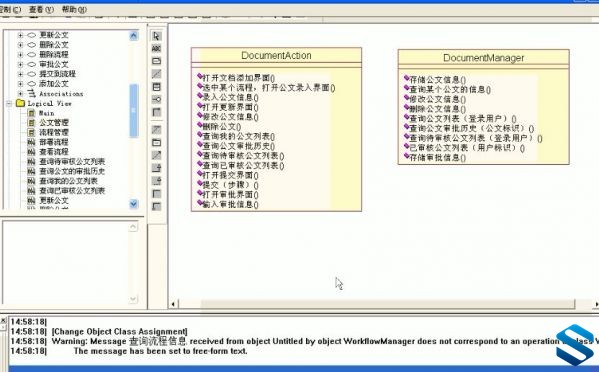Expand the Associations tree node
Viewport: 599px width, 372px height.
[20, 94]
